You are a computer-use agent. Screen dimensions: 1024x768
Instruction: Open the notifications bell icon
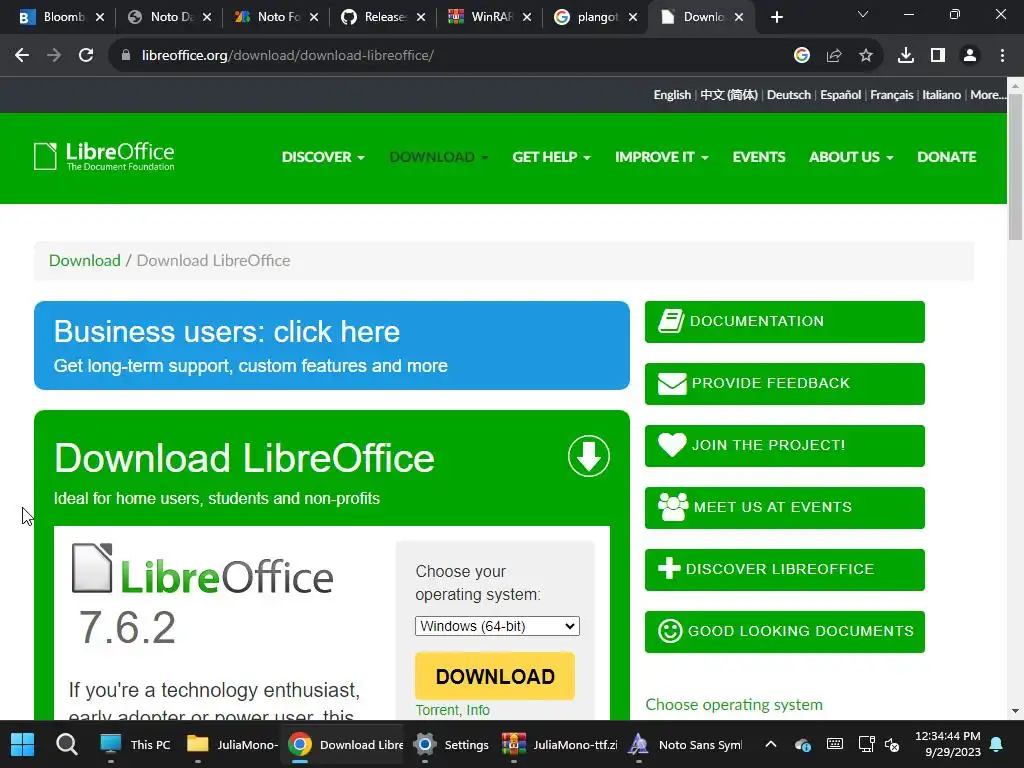click(x=997, y=744)
